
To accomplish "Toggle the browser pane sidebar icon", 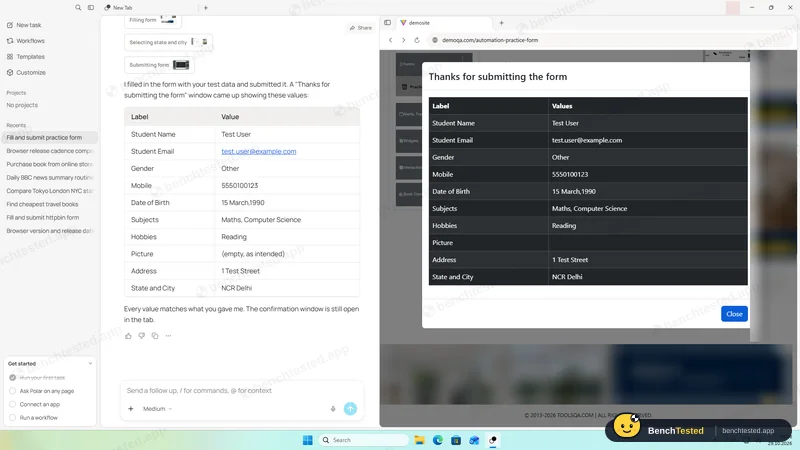I will tap(388, 23).
